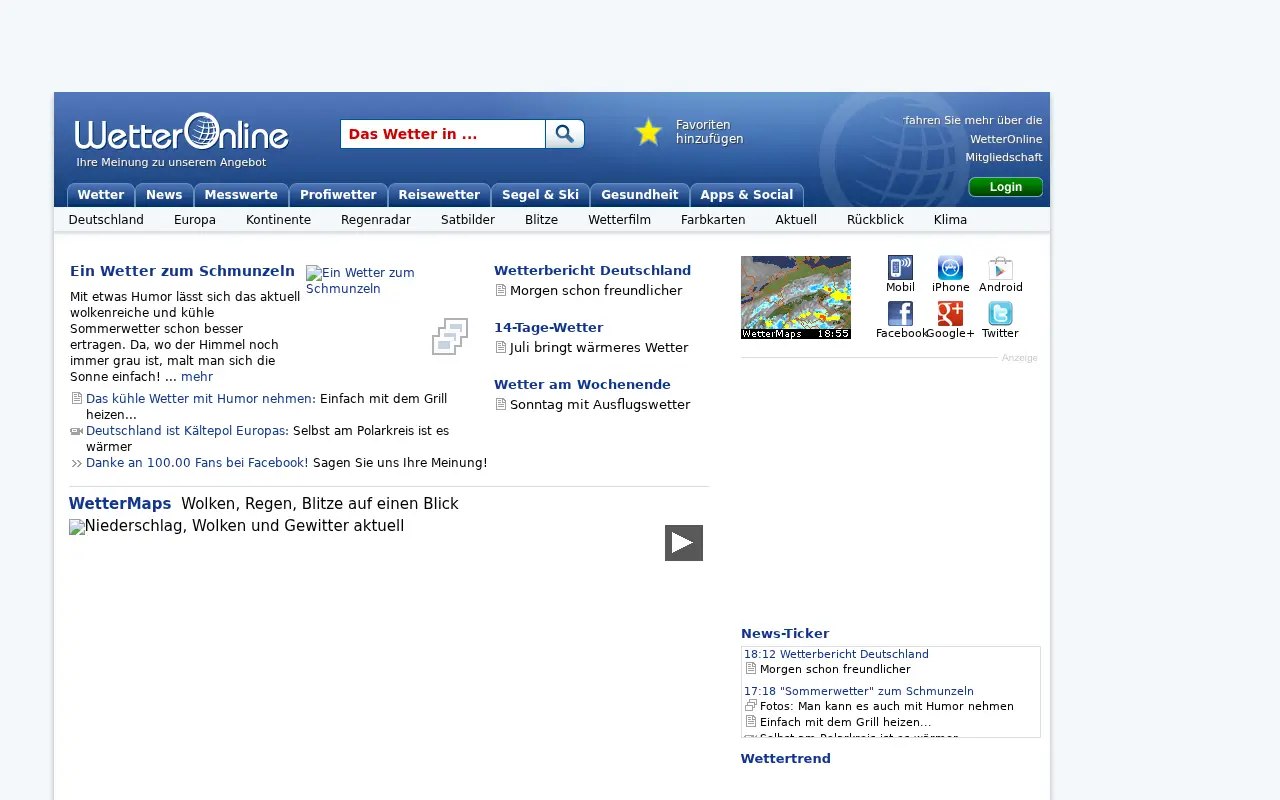The width and height of the screenshot is (1280, 800).
Task: Click Favoriten hinzufügen link
Action: point(710,132)
